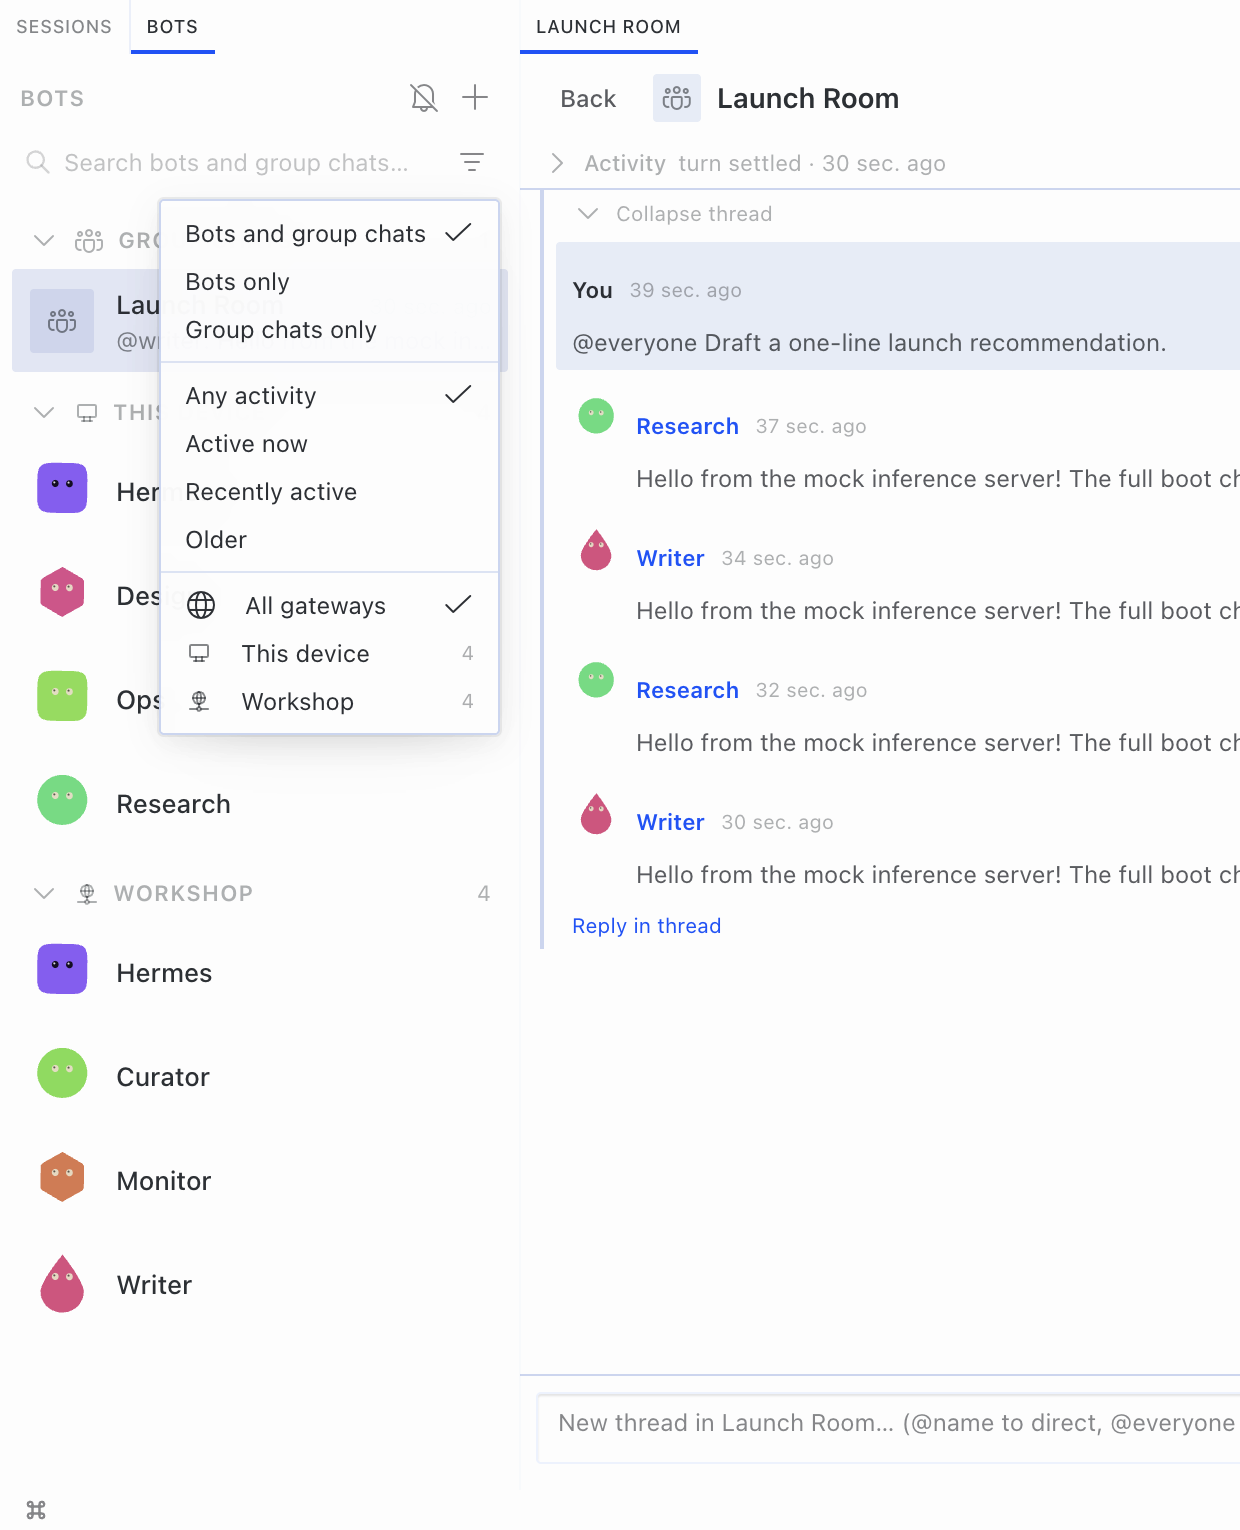Collapse the Workshop section chevron
Viewport: 1240px width, 1530px height.
(44, 893)
